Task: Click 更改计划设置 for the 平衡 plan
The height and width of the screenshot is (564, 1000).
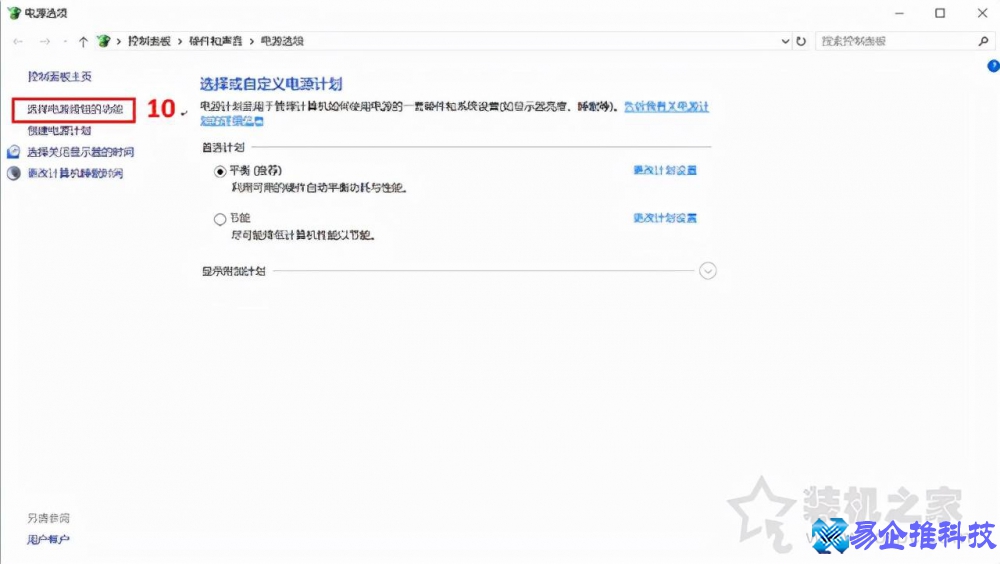Action: tap(665, 170)
